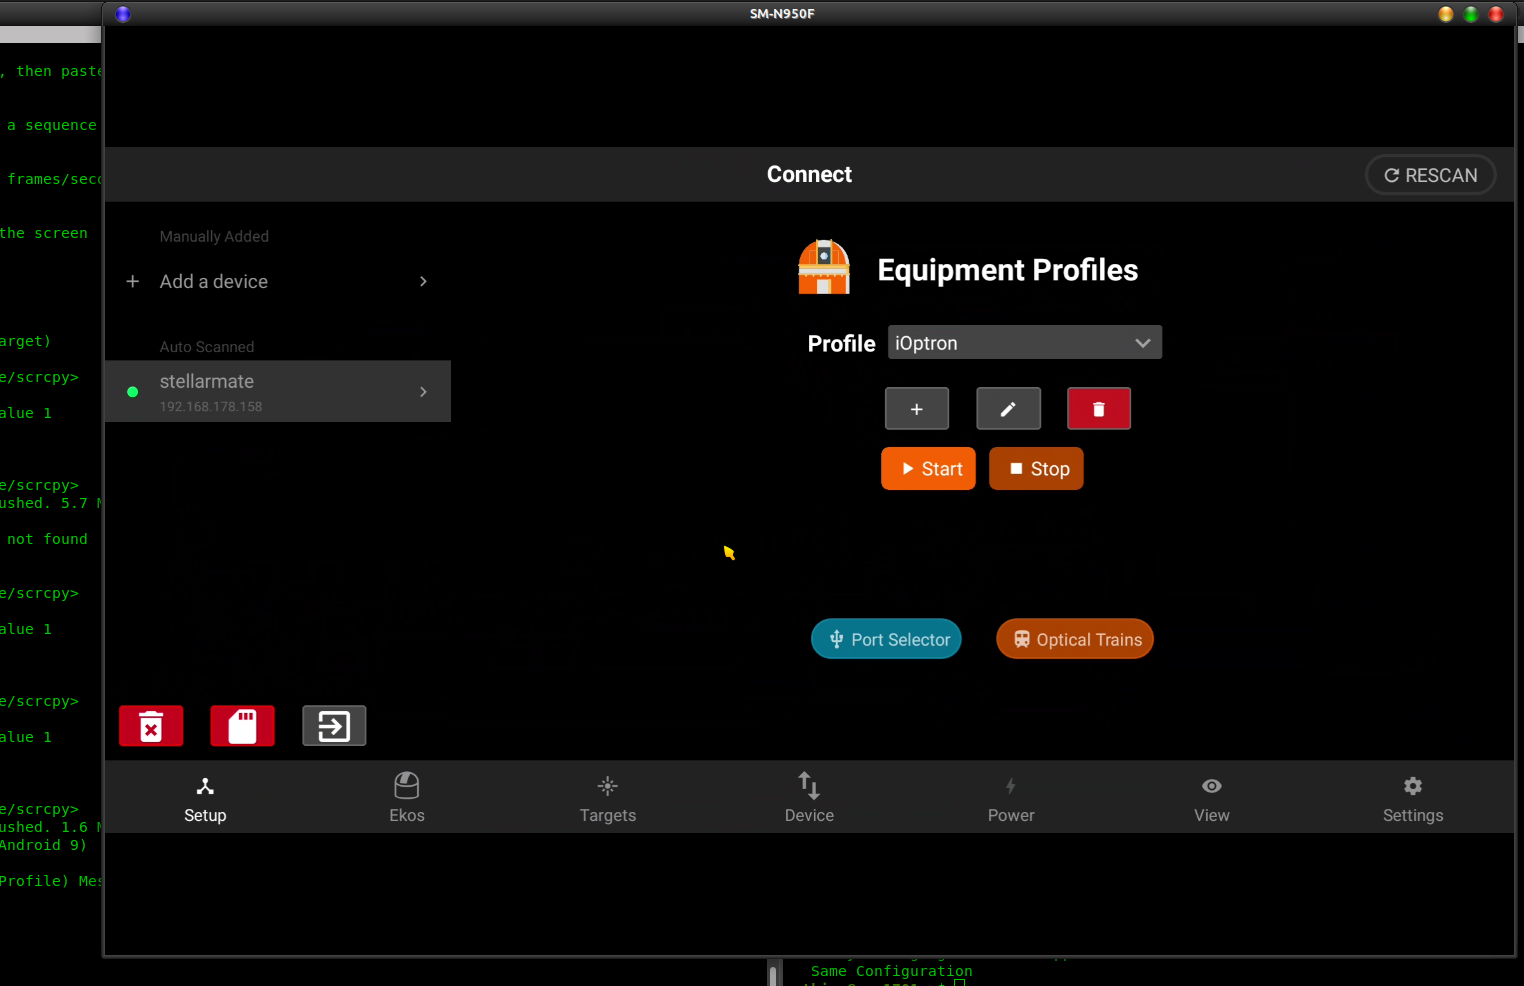Add a new equipment profile with plus button
Viewport: 1524px width, 986px height.
pos(916,408)
